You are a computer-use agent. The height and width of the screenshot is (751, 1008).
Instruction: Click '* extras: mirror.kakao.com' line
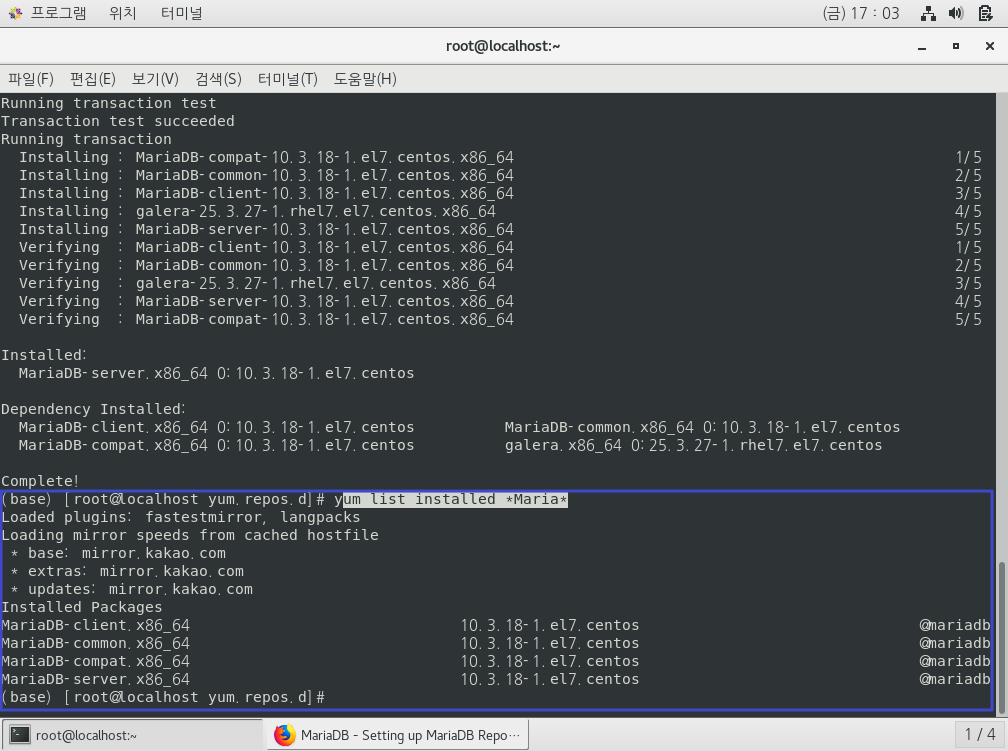click(127, 571)
